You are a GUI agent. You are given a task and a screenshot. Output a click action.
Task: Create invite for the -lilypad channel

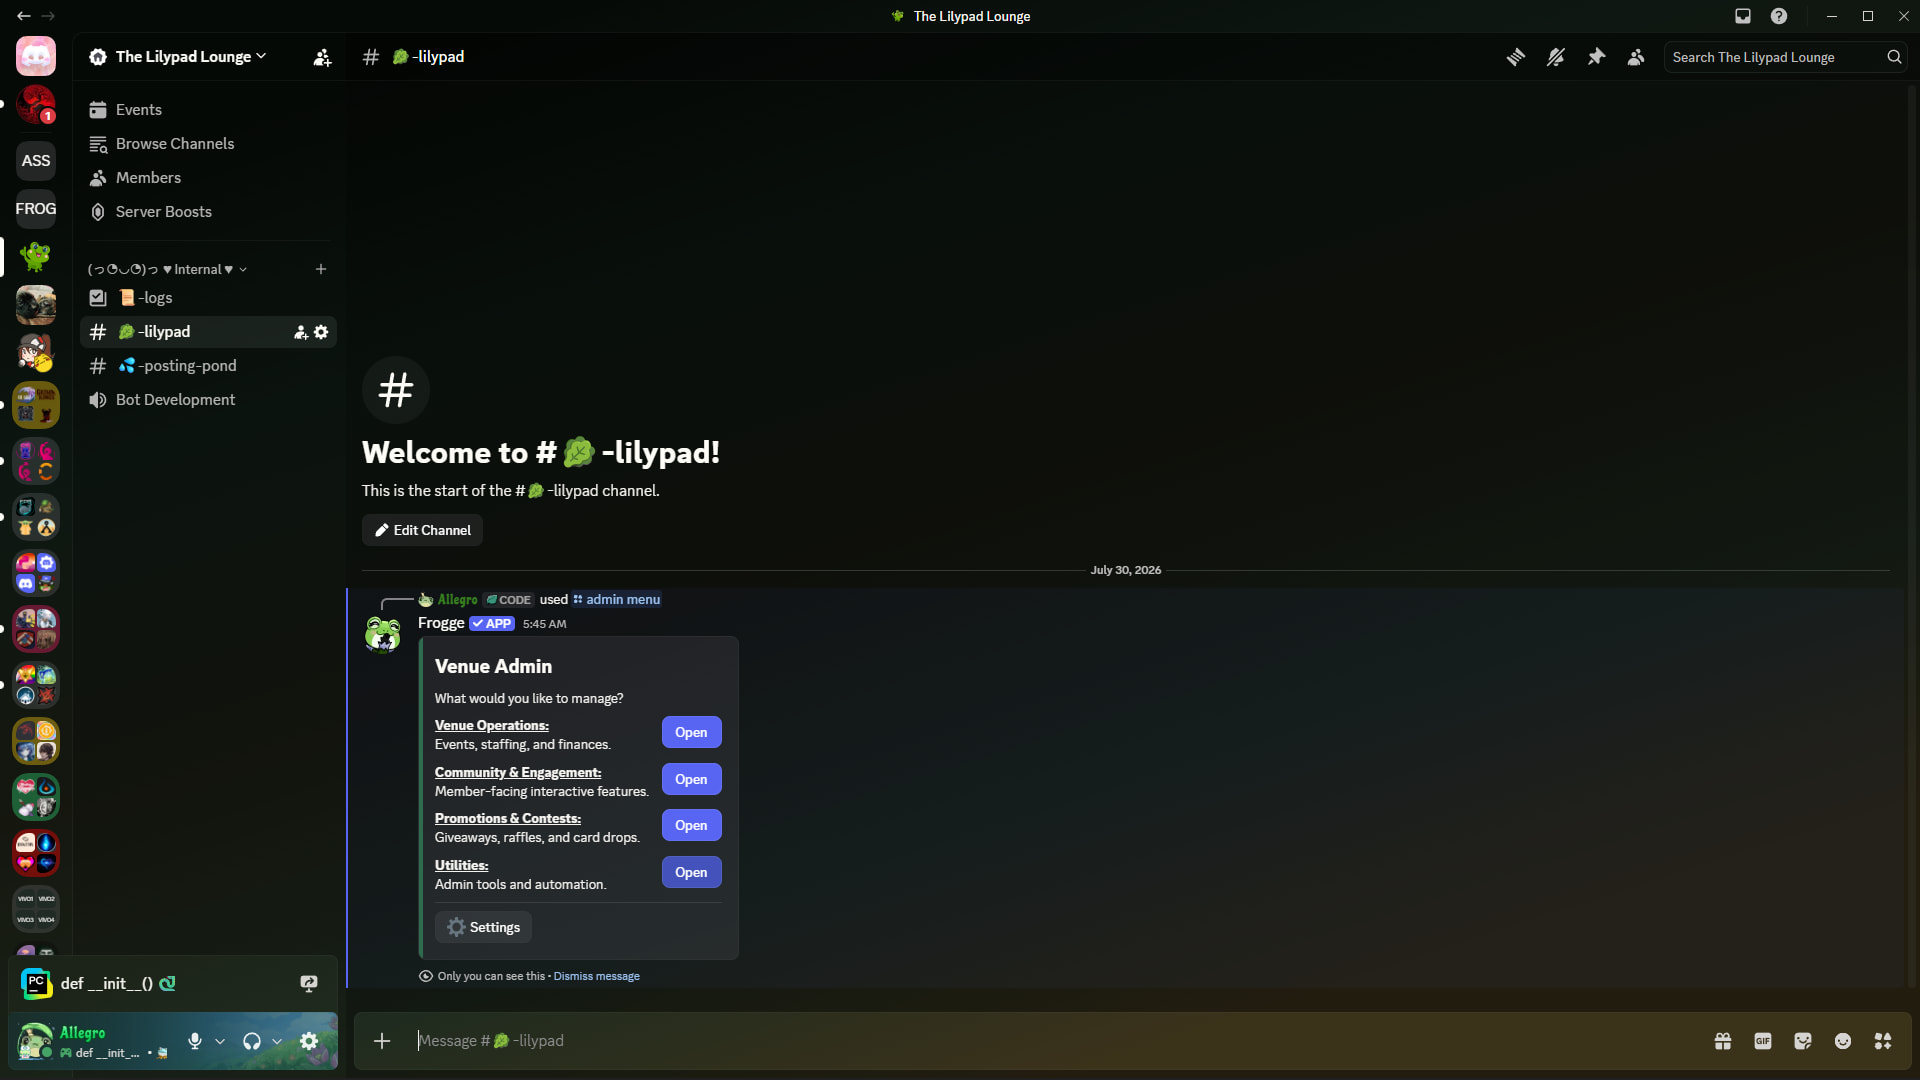300,332
